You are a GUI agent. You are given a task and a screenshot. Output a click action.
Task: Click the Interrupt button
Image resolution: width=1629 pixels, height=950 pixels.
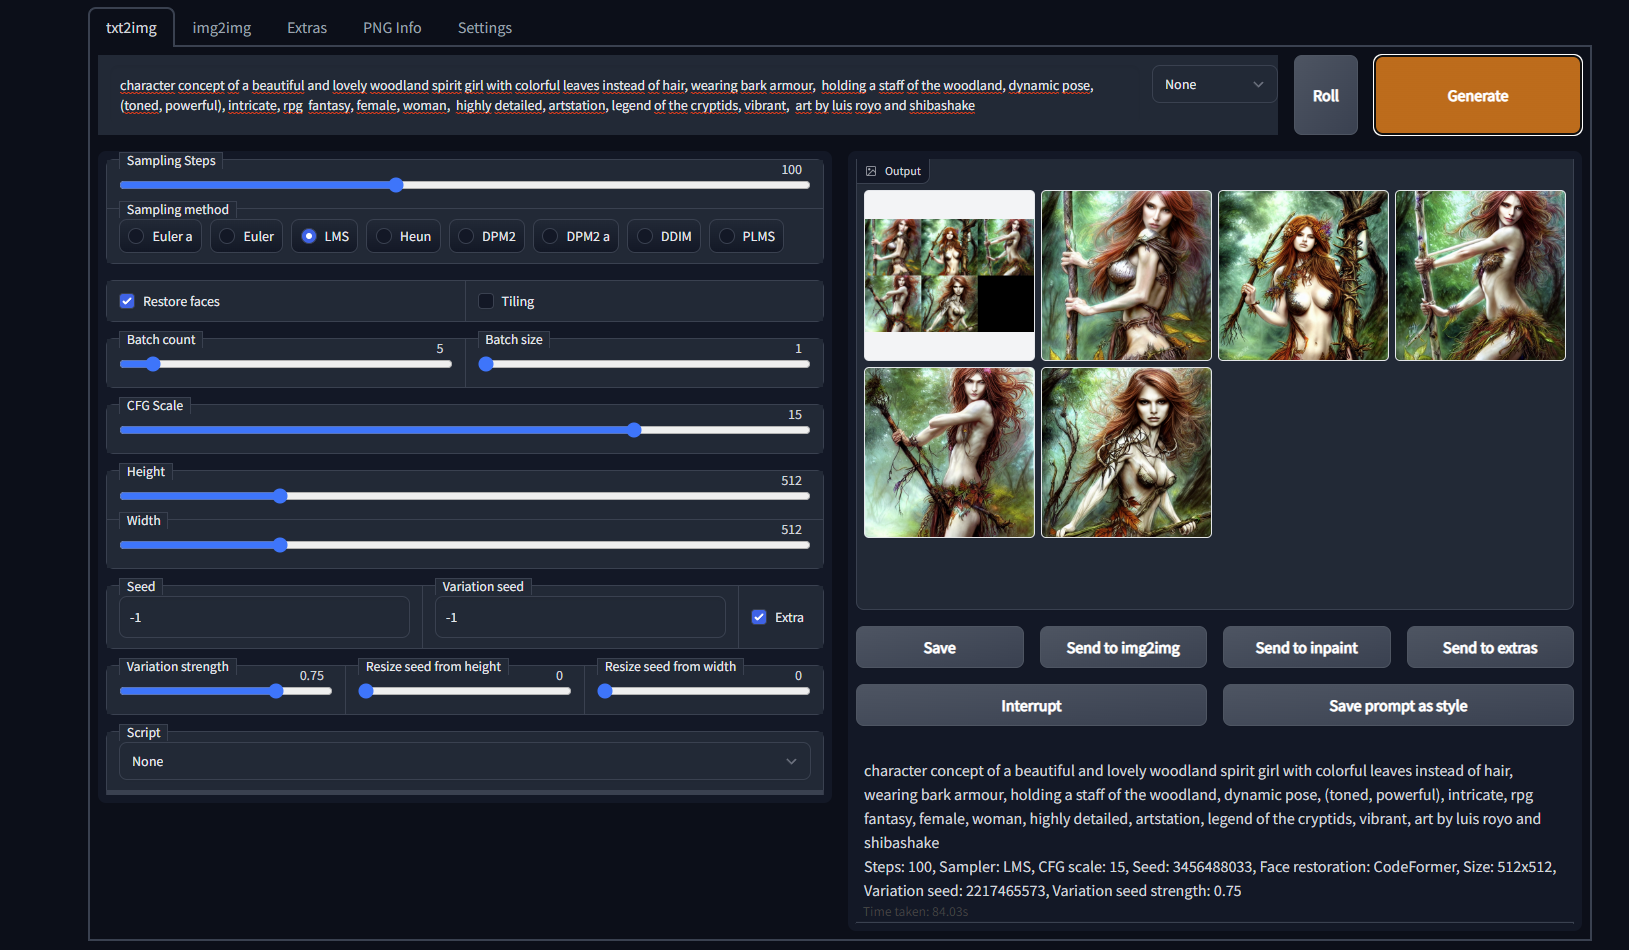[x=1030, y=705]
